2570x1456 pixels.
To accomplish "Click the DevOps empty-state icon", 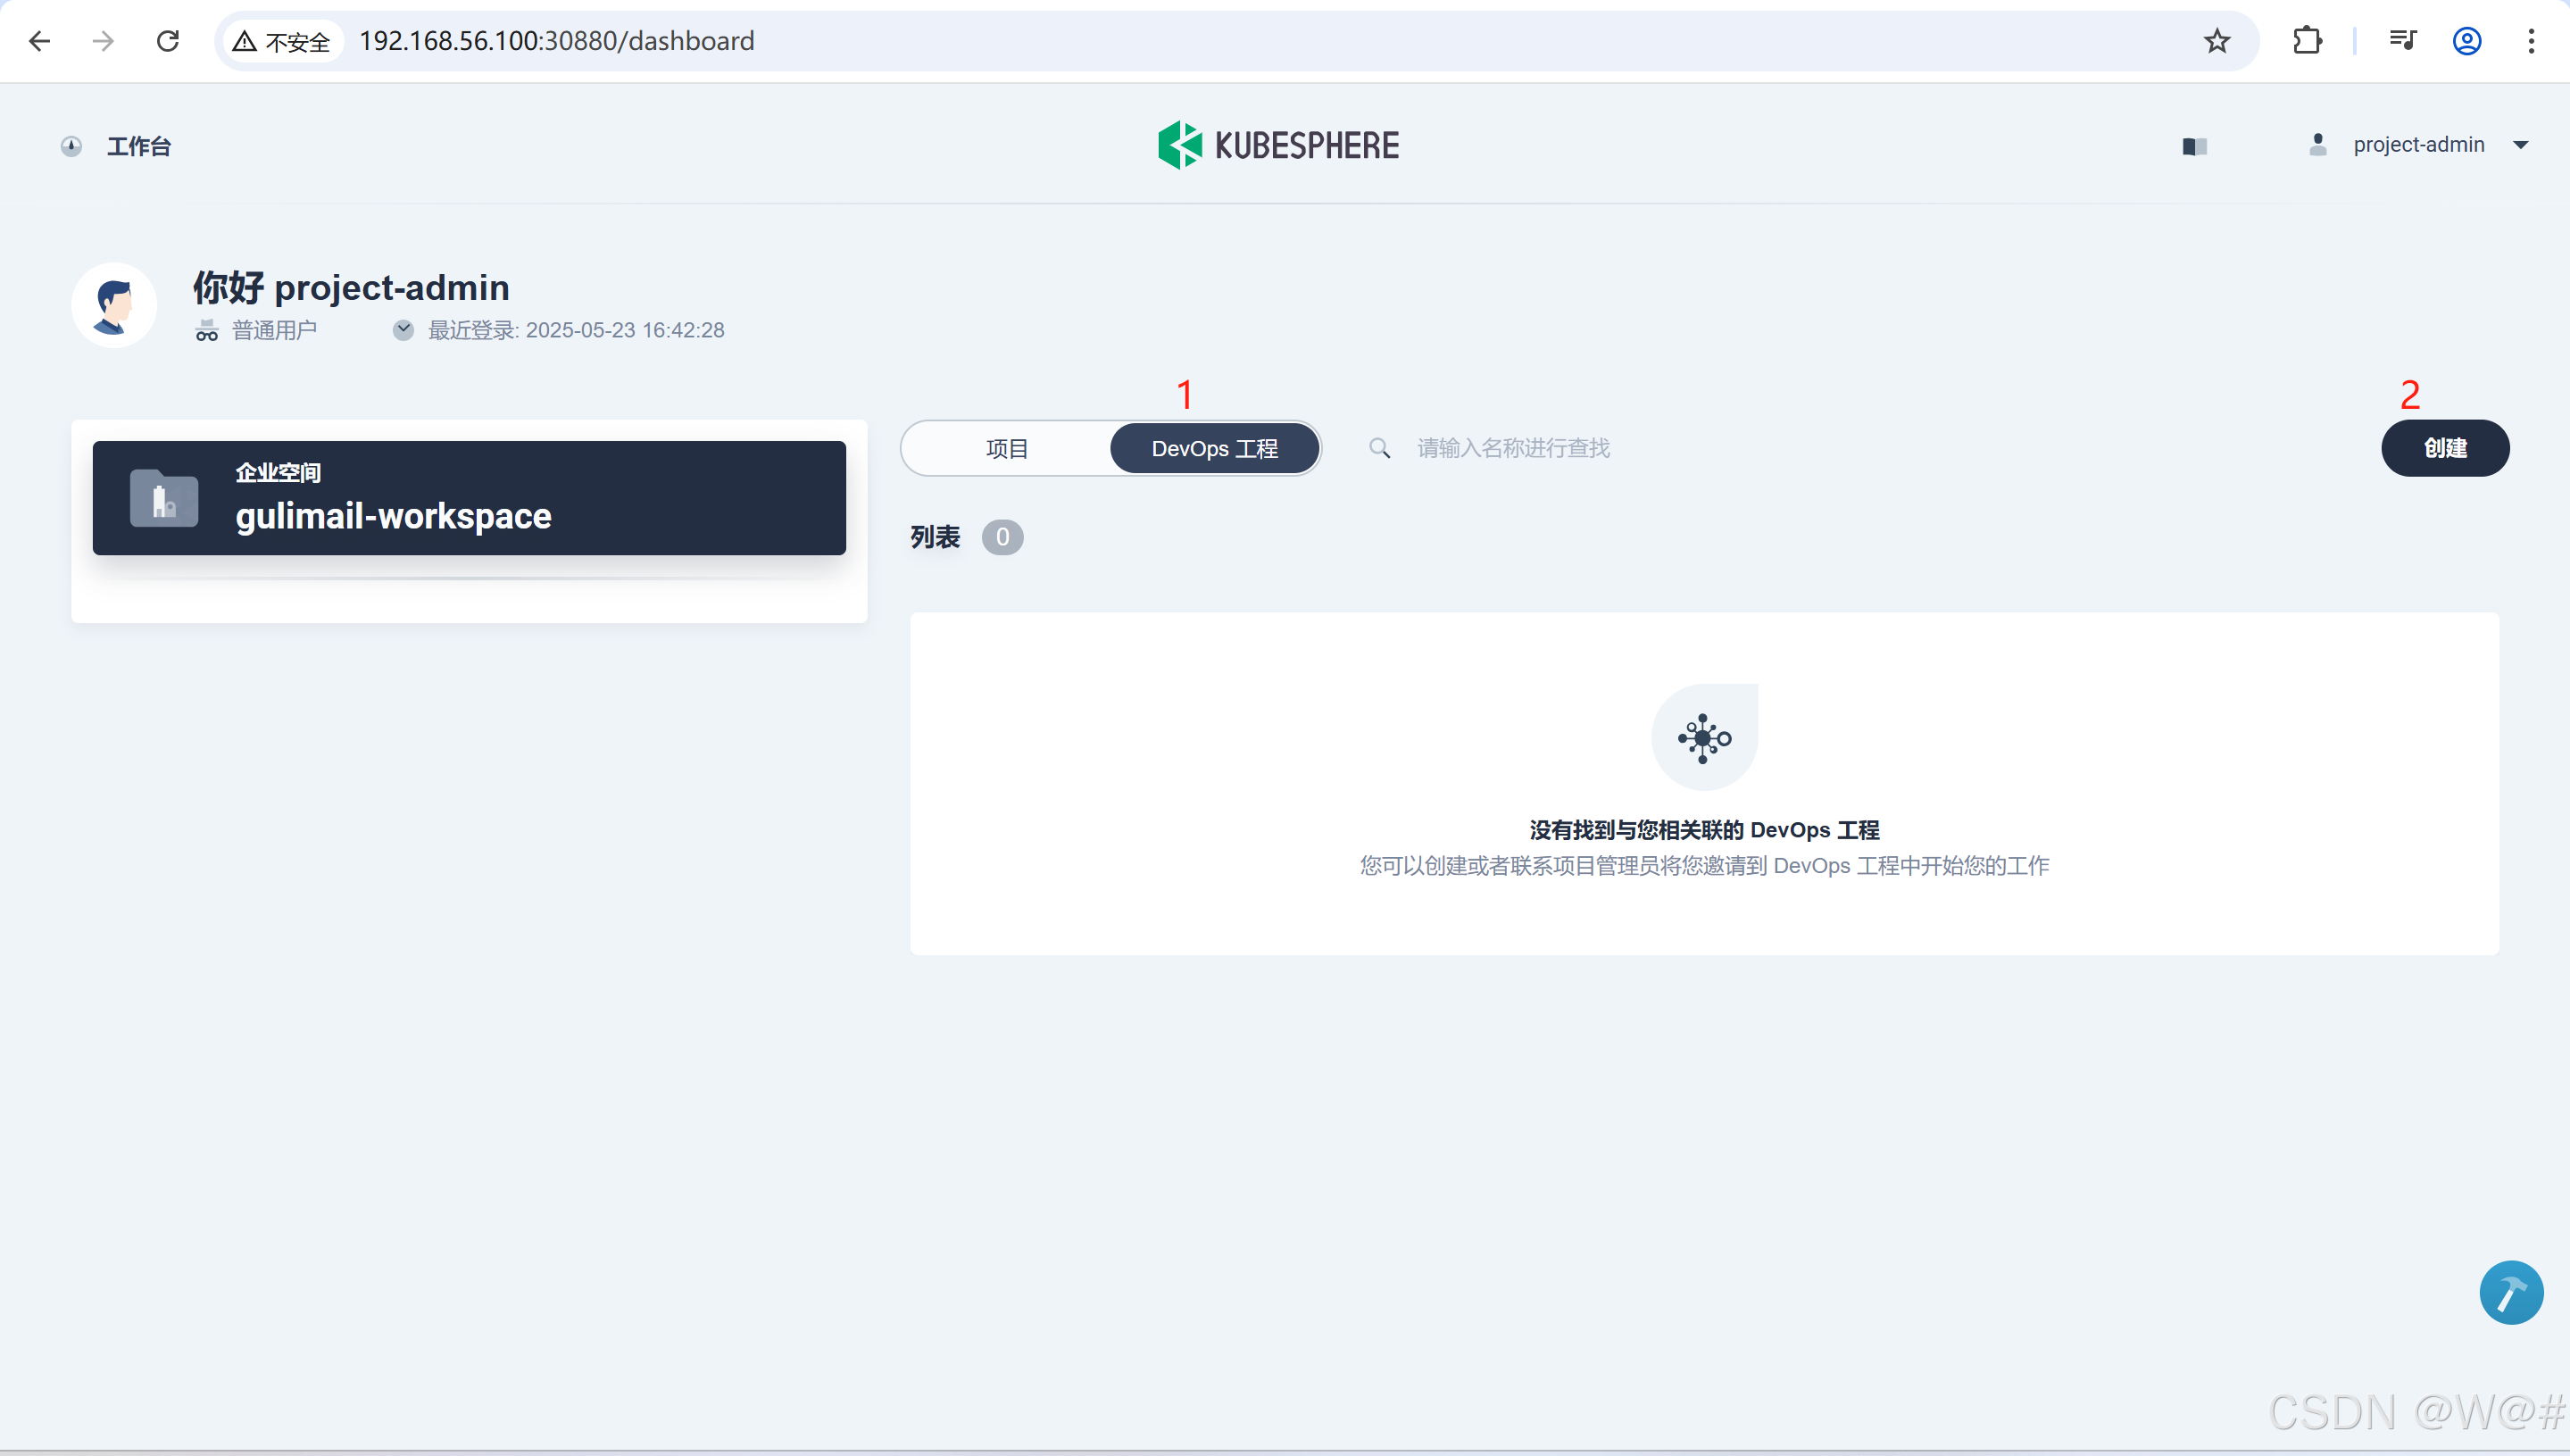I will click(x=1704, y=738).
